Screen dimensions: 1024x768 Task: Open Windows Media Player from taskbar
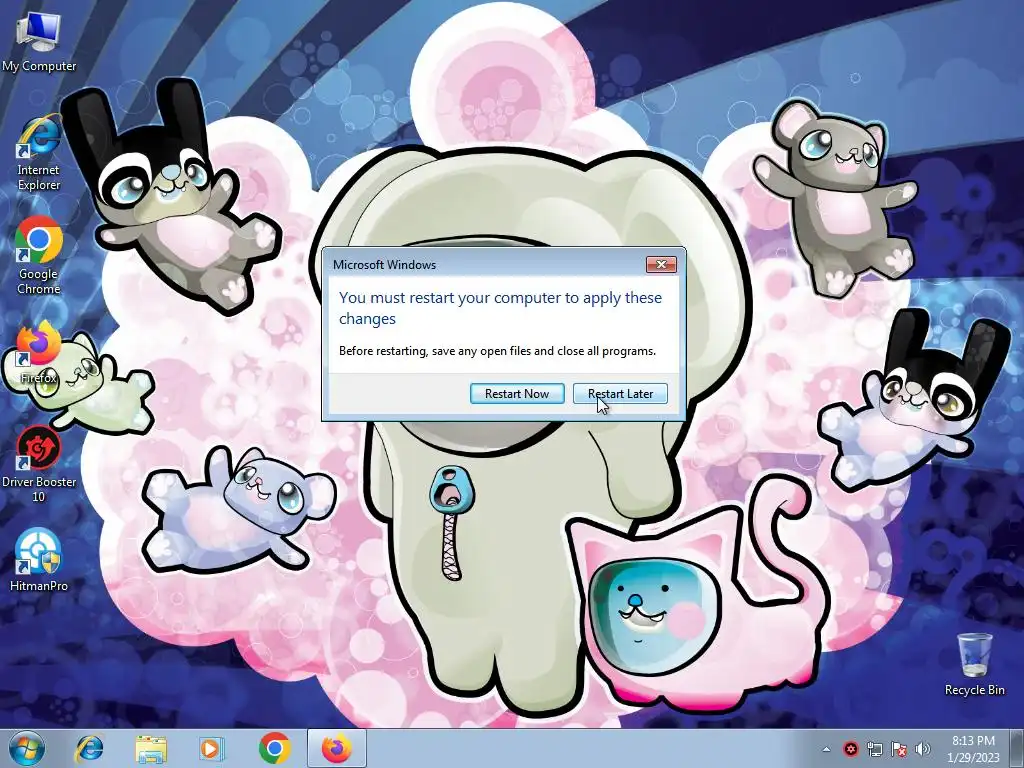point(211,749)
